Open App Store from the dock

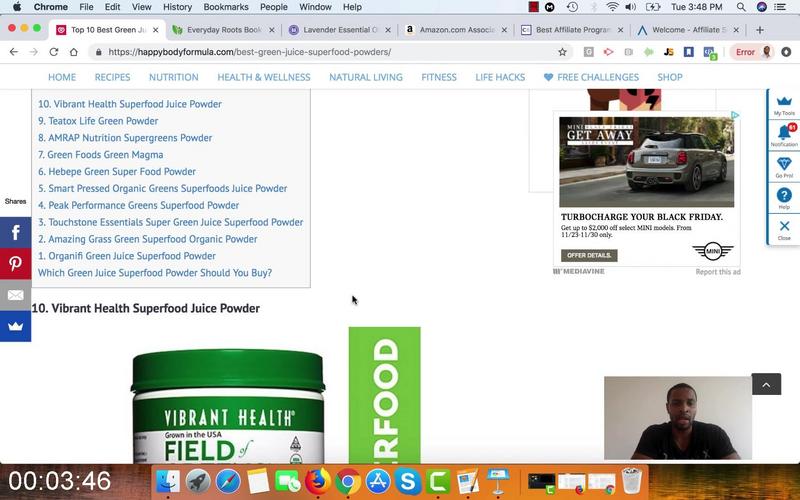coord(378,481)
